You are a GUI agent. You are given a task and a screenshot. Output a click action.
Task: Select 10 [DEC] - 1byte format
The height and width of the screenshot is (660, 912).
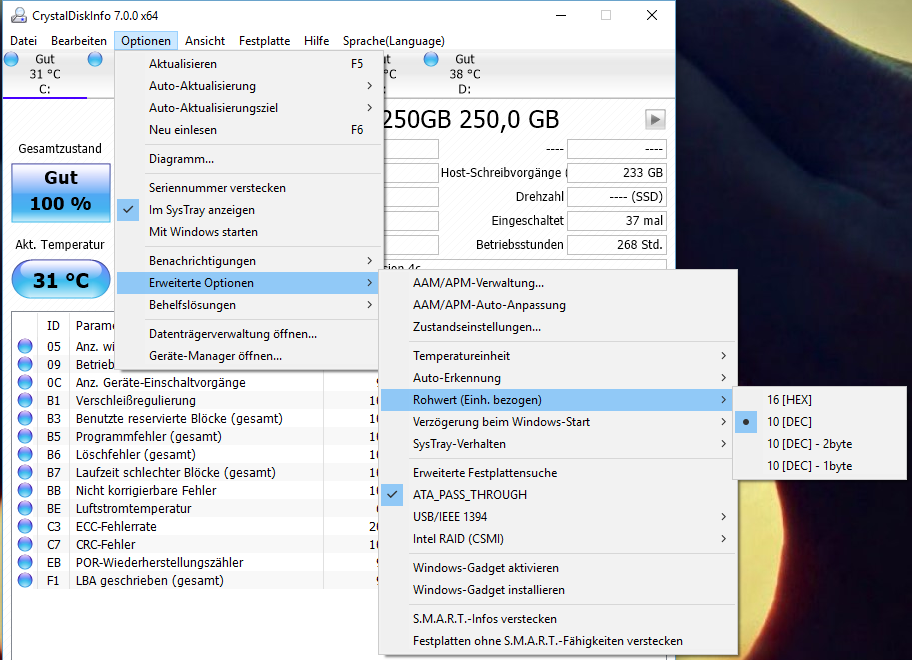(820, 466)
